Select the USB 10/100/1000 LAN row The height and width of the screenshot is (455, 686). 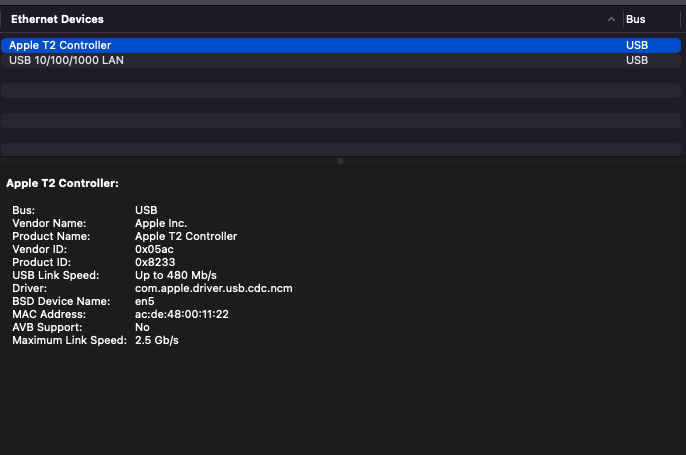341,60
